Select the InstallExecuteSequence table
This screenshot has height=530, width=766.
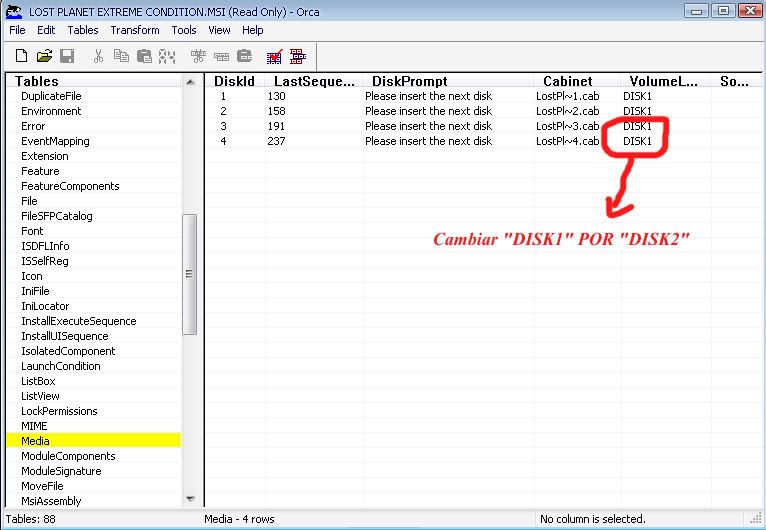[79, 321]
